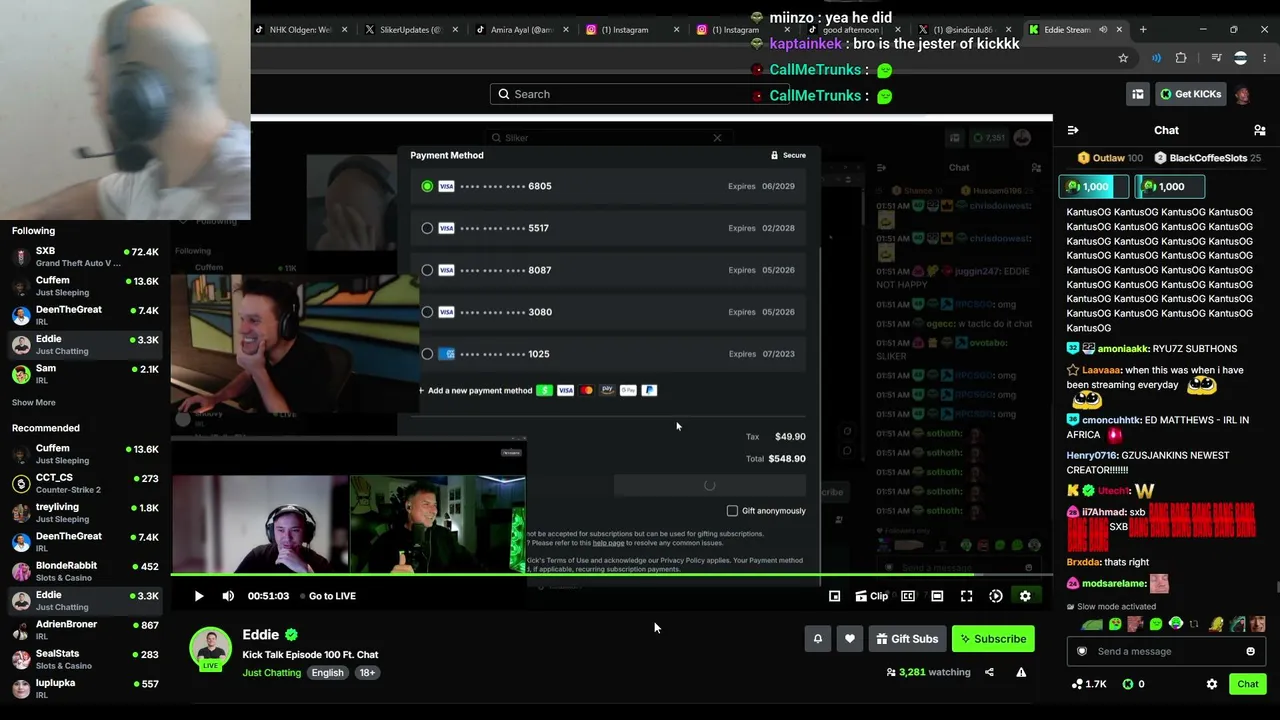Image resolution: width=1280 pixels, height=720 pixels.
Task: Tick the Gift anonymously checkbox
Action: (x=732, y=511)
